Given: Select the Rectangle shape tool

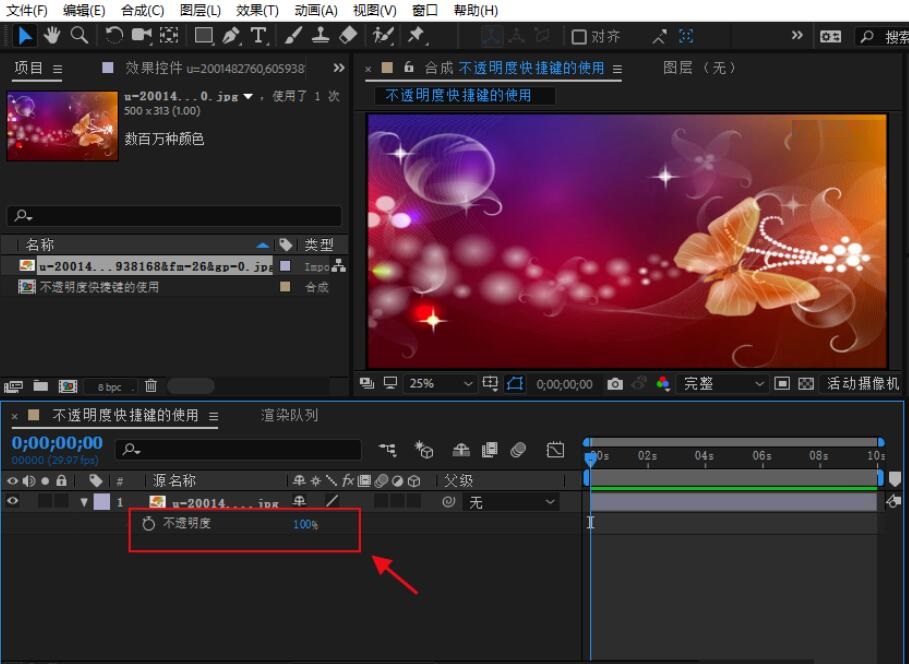Looking at the screenshot, I should coord(203,36).
